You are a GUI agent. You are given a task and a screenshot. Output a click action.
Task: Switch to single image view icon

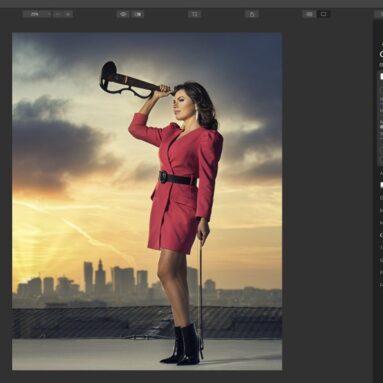point(323,14)
